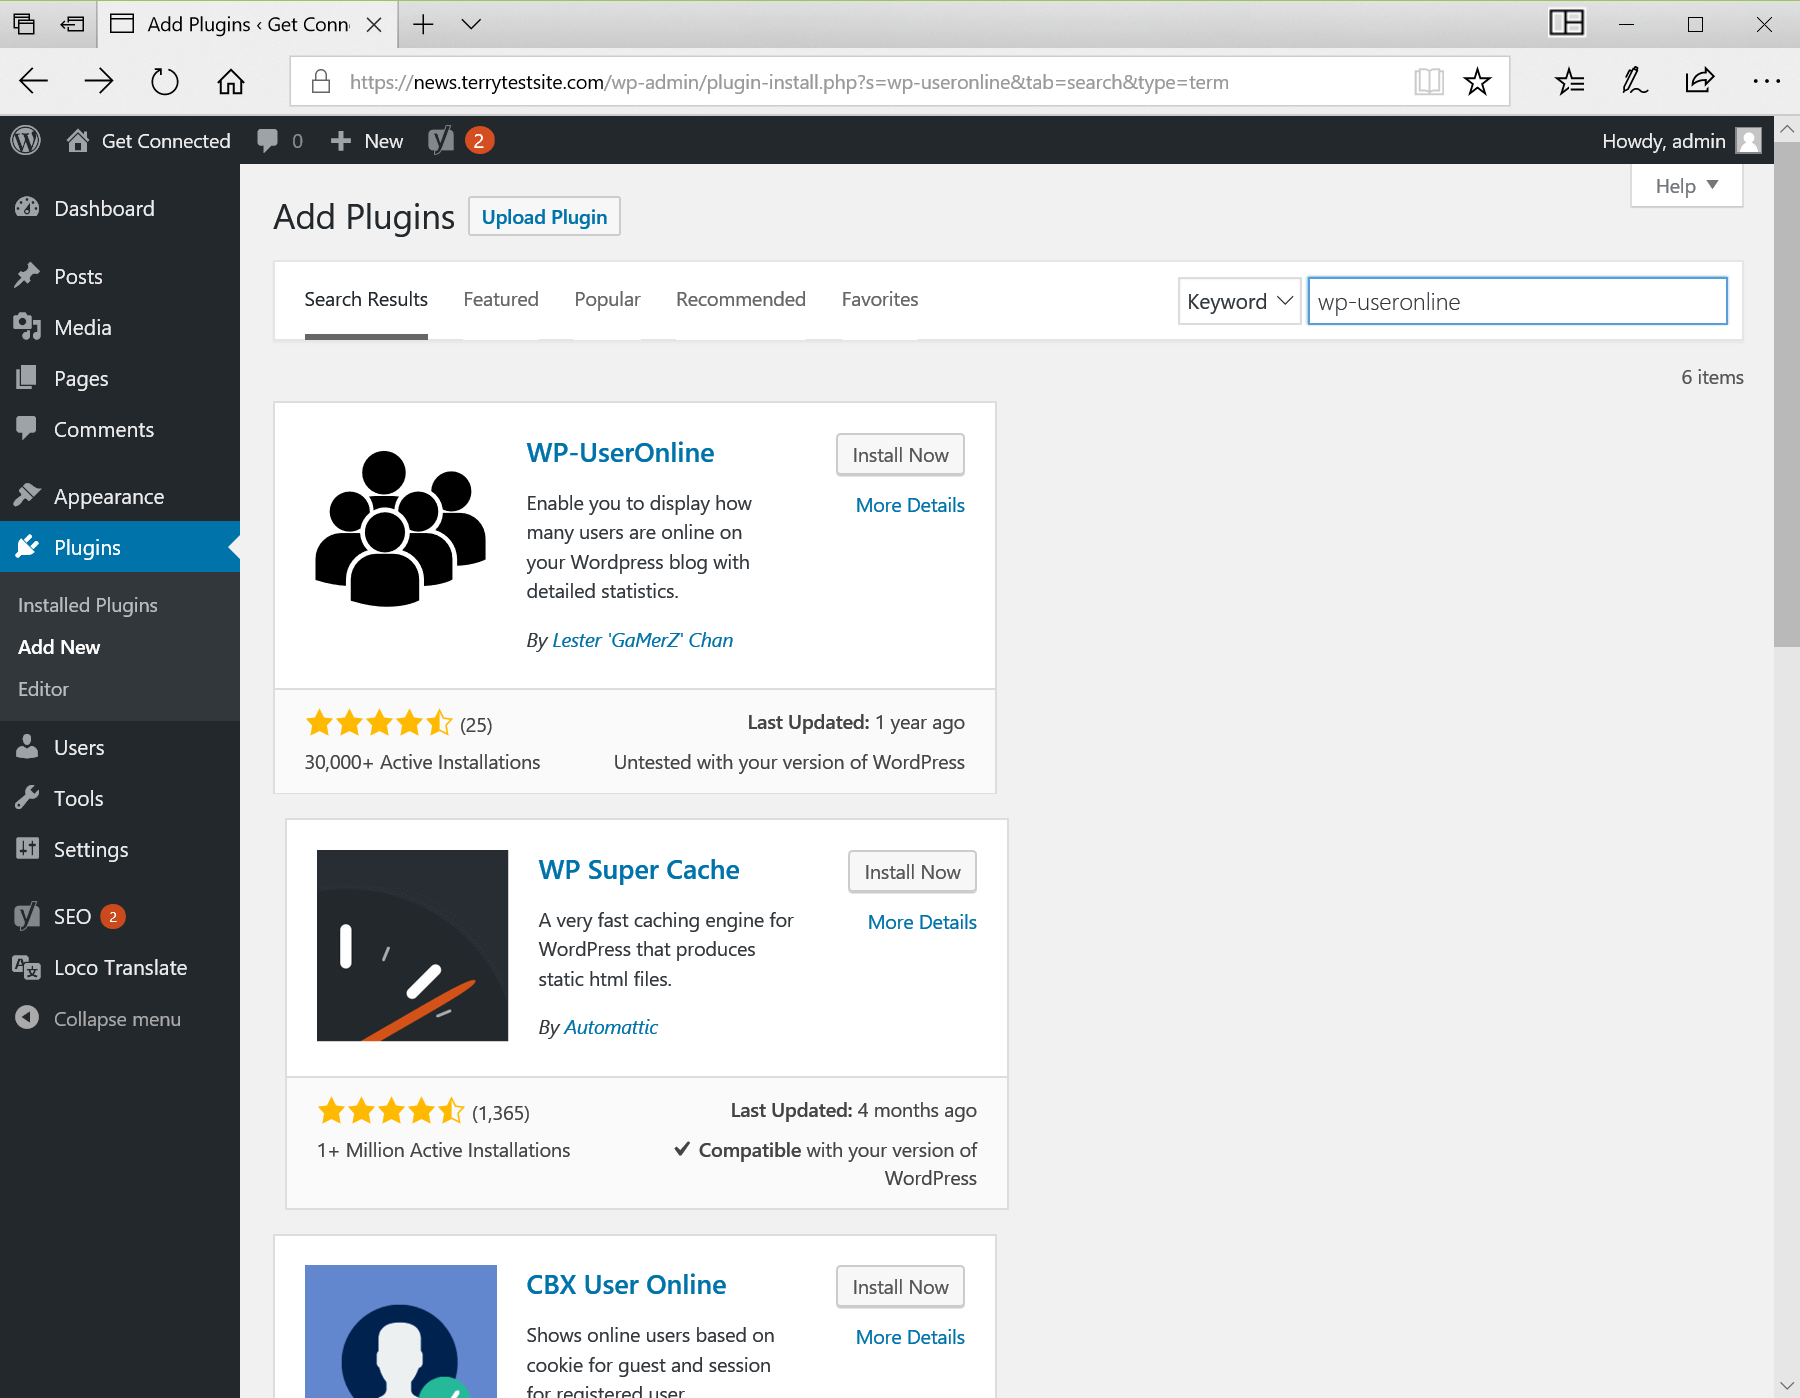The image size is (1800, 1398).
Task: Select the Plugins plug icon
Action: click(27, 547)
